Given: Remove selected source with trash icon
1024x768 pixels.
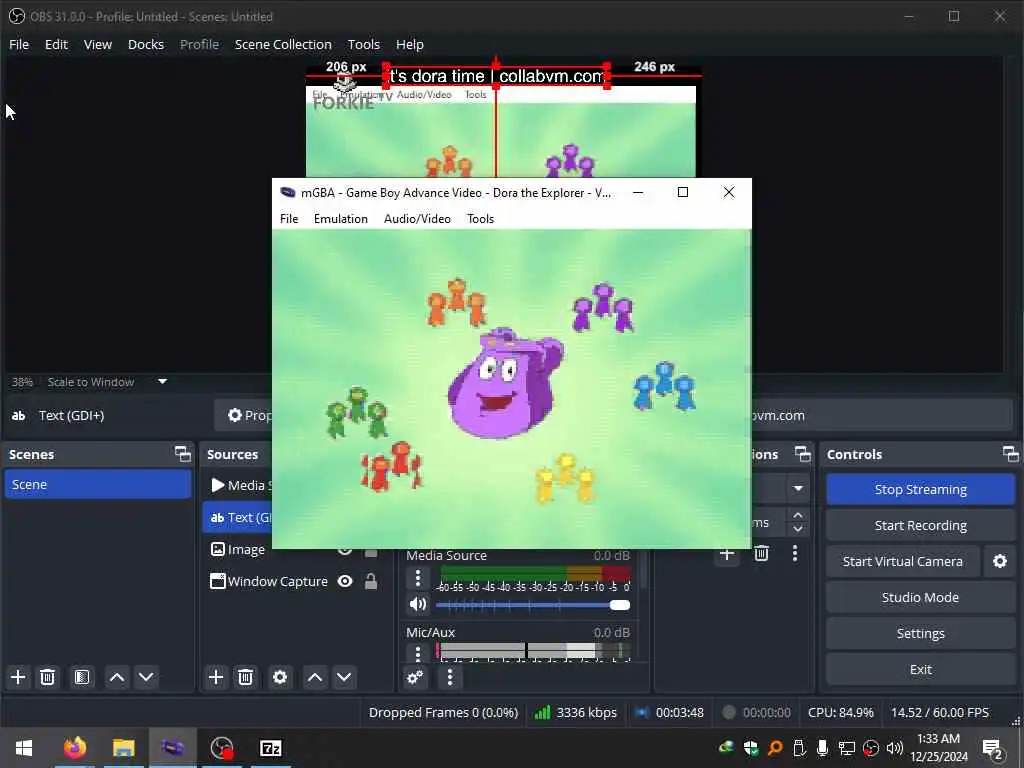Looking at the screenshot, I should coord(246,677).
